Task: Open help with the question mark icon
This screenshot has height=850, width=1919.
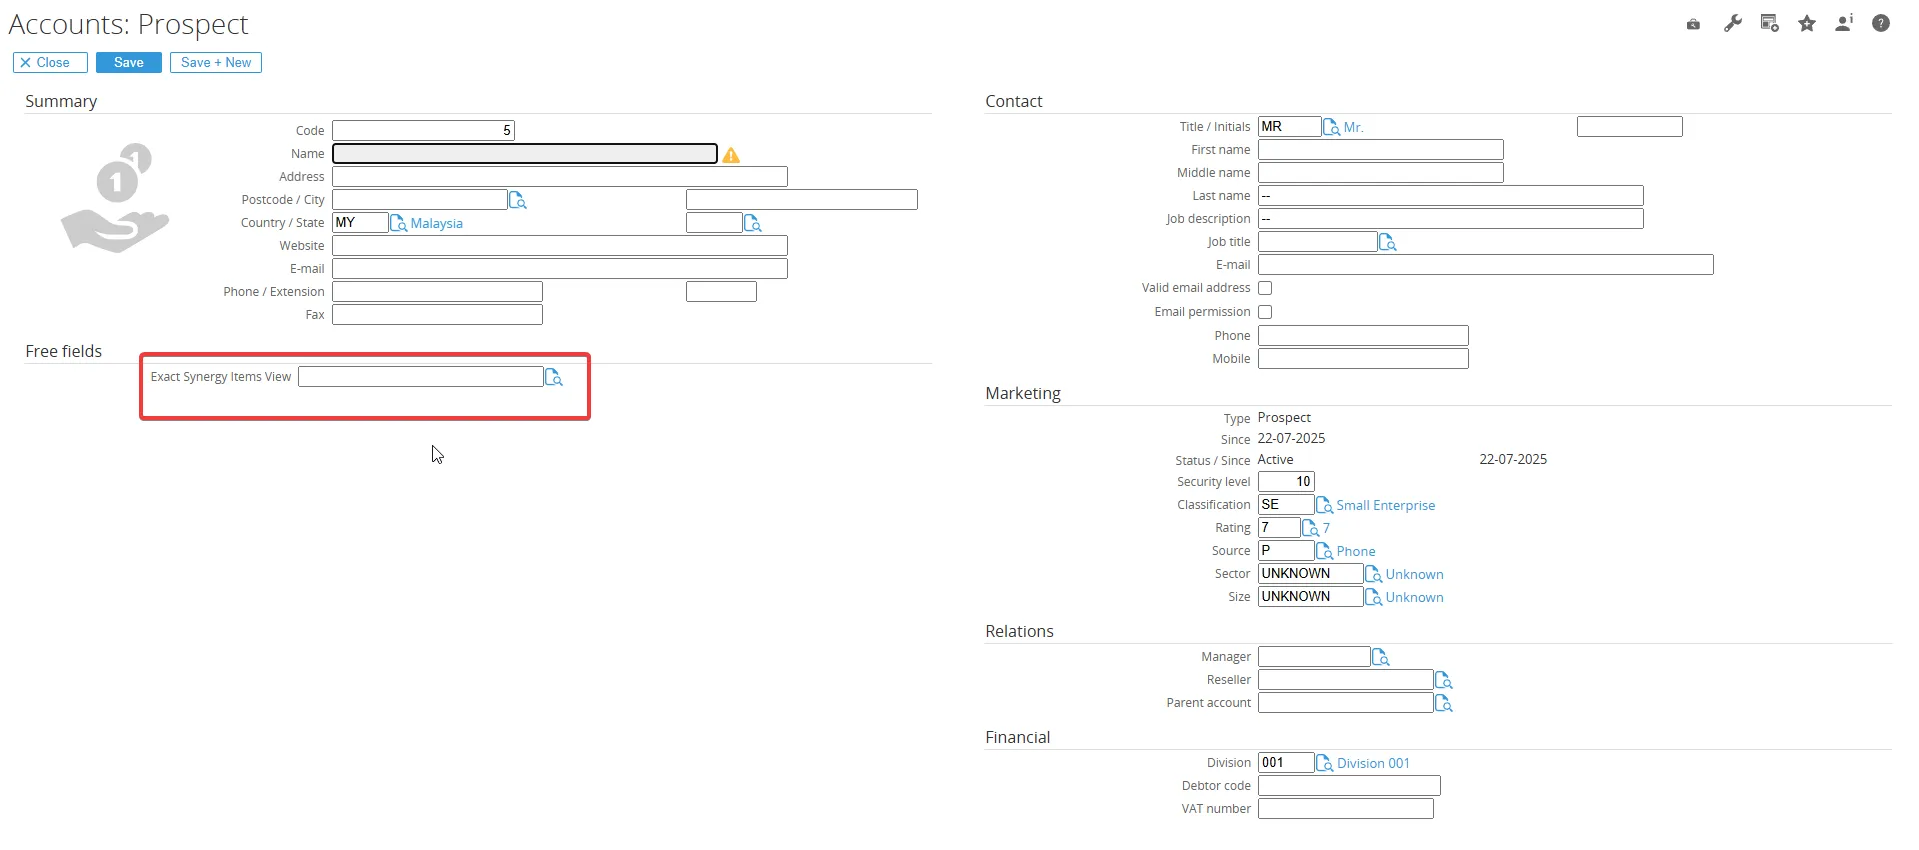Action: pos(1880,23)
